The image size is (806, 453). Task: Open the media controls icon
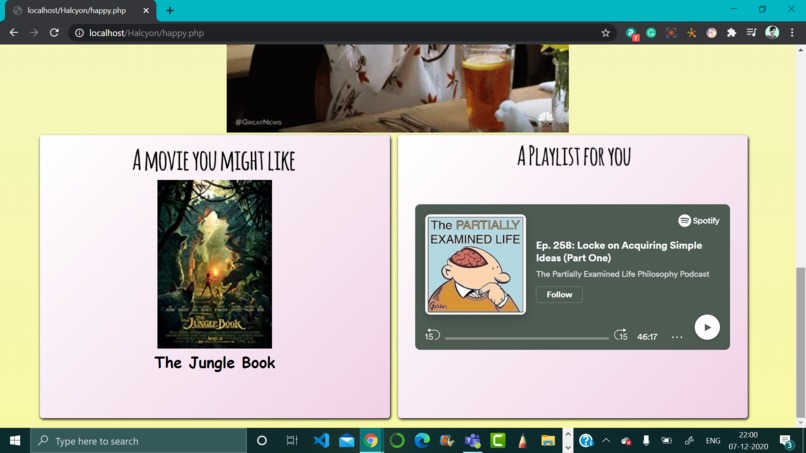(752, 33)
